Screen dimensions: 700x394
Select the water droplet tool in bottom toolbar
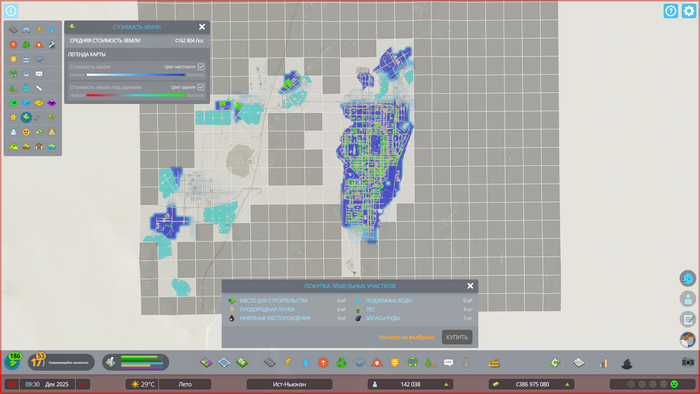[x=305, y=362]
